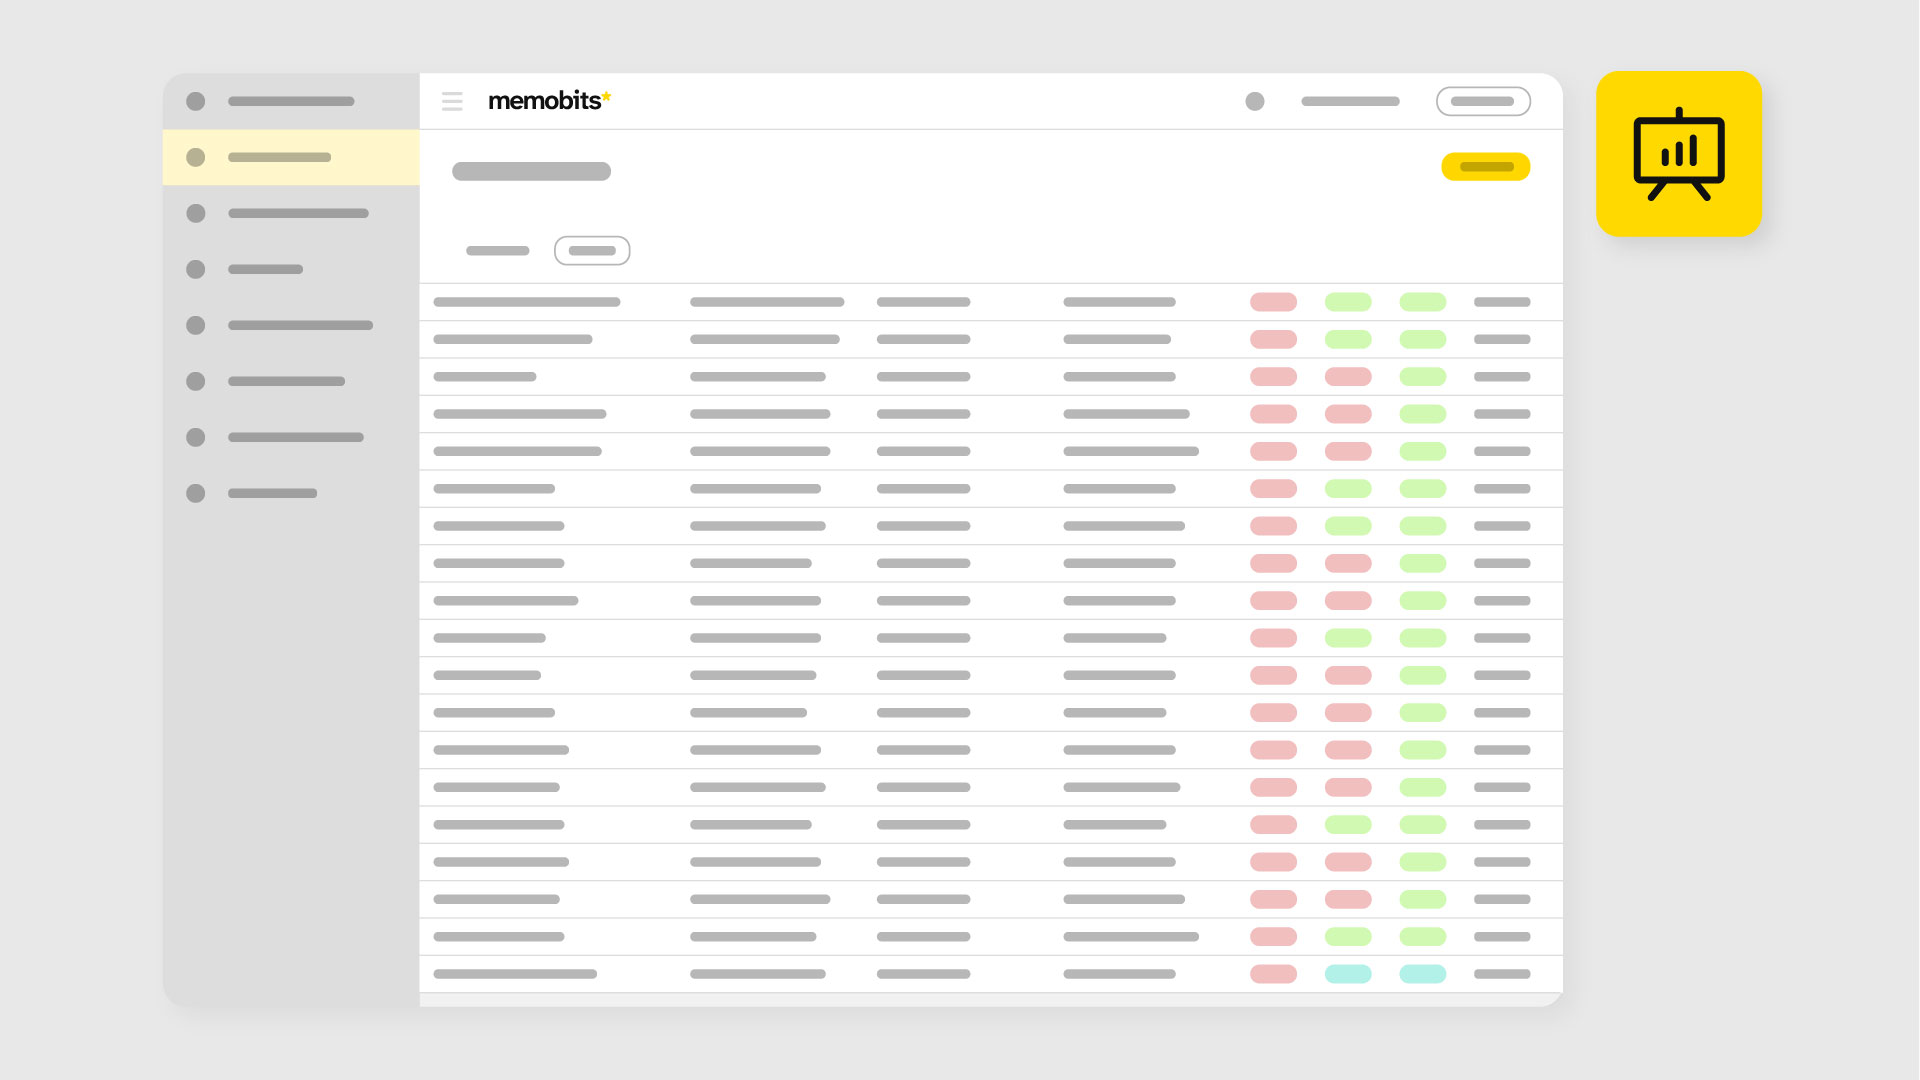Select the fourth sidebar menu item
This screenshot has width=1920, height=1080.
pyautogui.click(x=265, y=269)
